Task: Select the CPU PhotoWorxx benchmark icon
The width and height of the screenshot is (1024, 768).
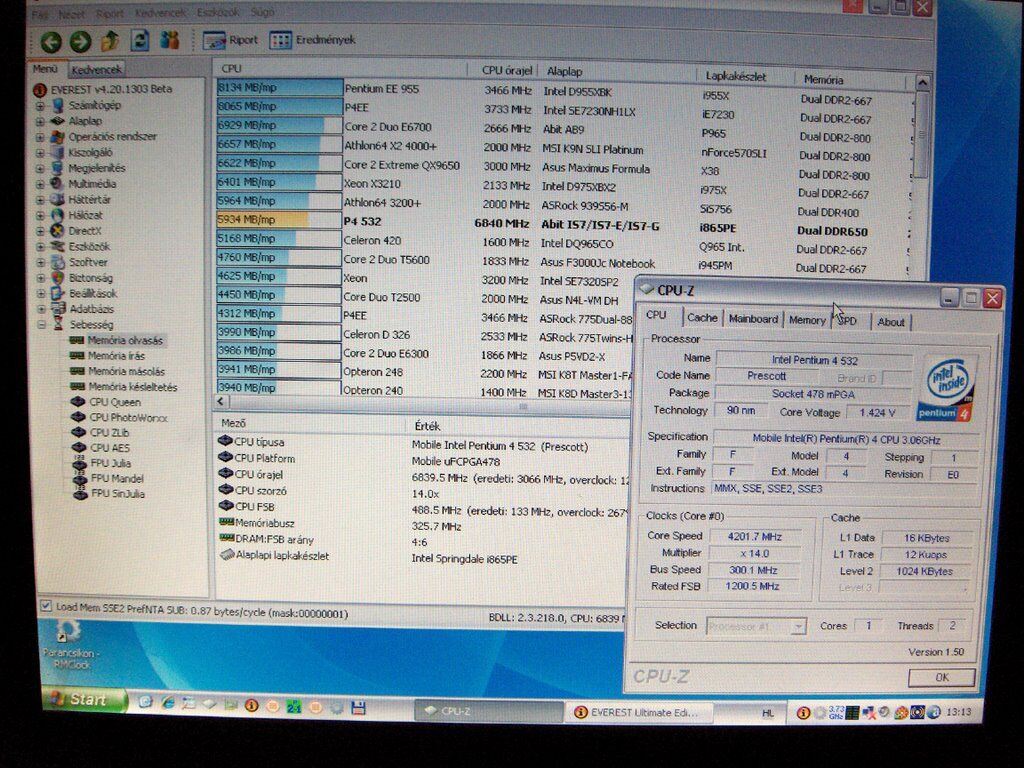Action: (x=78, y=417)
